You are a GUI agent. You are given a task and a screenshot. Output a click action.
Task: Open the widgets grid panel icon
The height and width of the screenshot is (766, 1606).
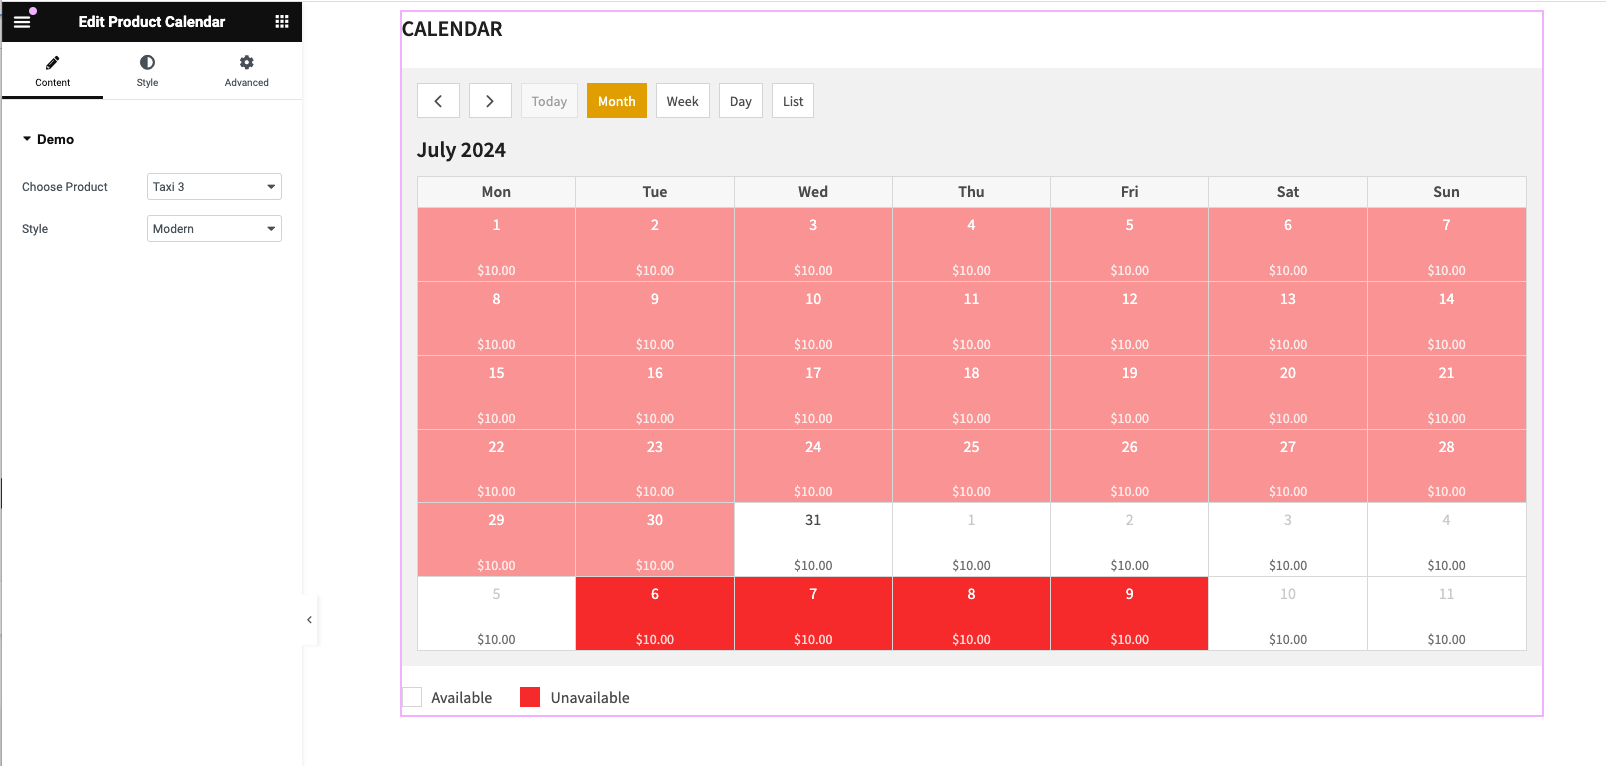tap(282, 21)
